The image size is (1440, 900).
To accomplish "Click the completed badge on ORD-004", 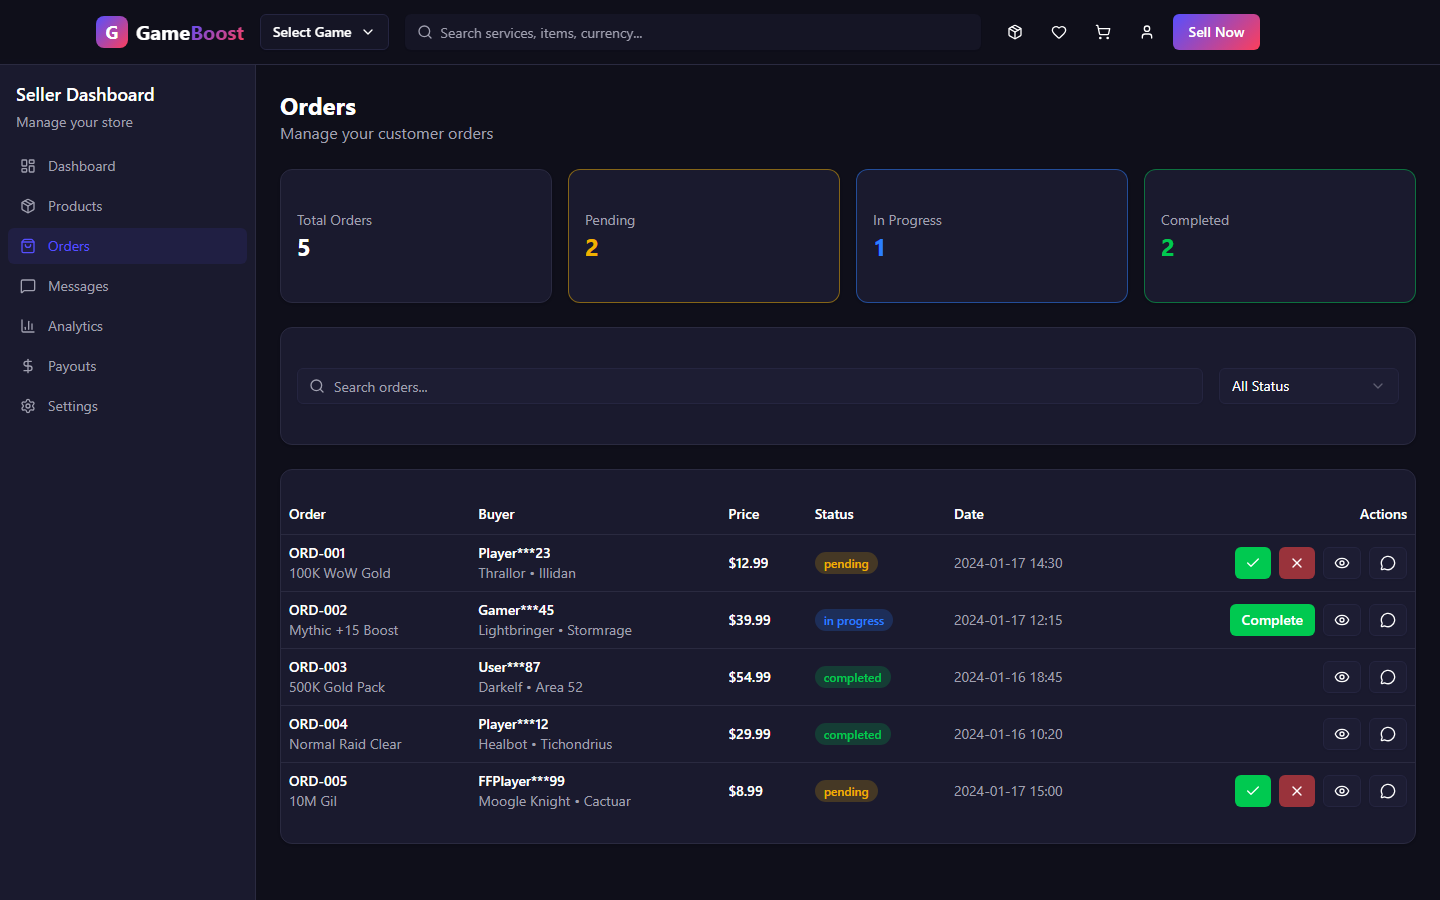I will point(852,735).
